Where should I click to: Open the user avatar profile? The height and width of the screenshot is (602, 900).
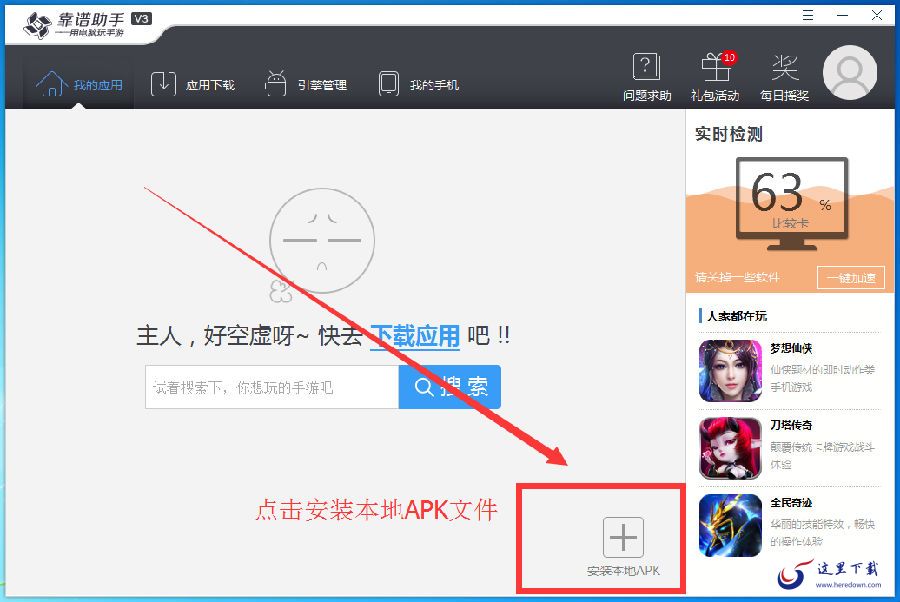click(x=849, y=73)
